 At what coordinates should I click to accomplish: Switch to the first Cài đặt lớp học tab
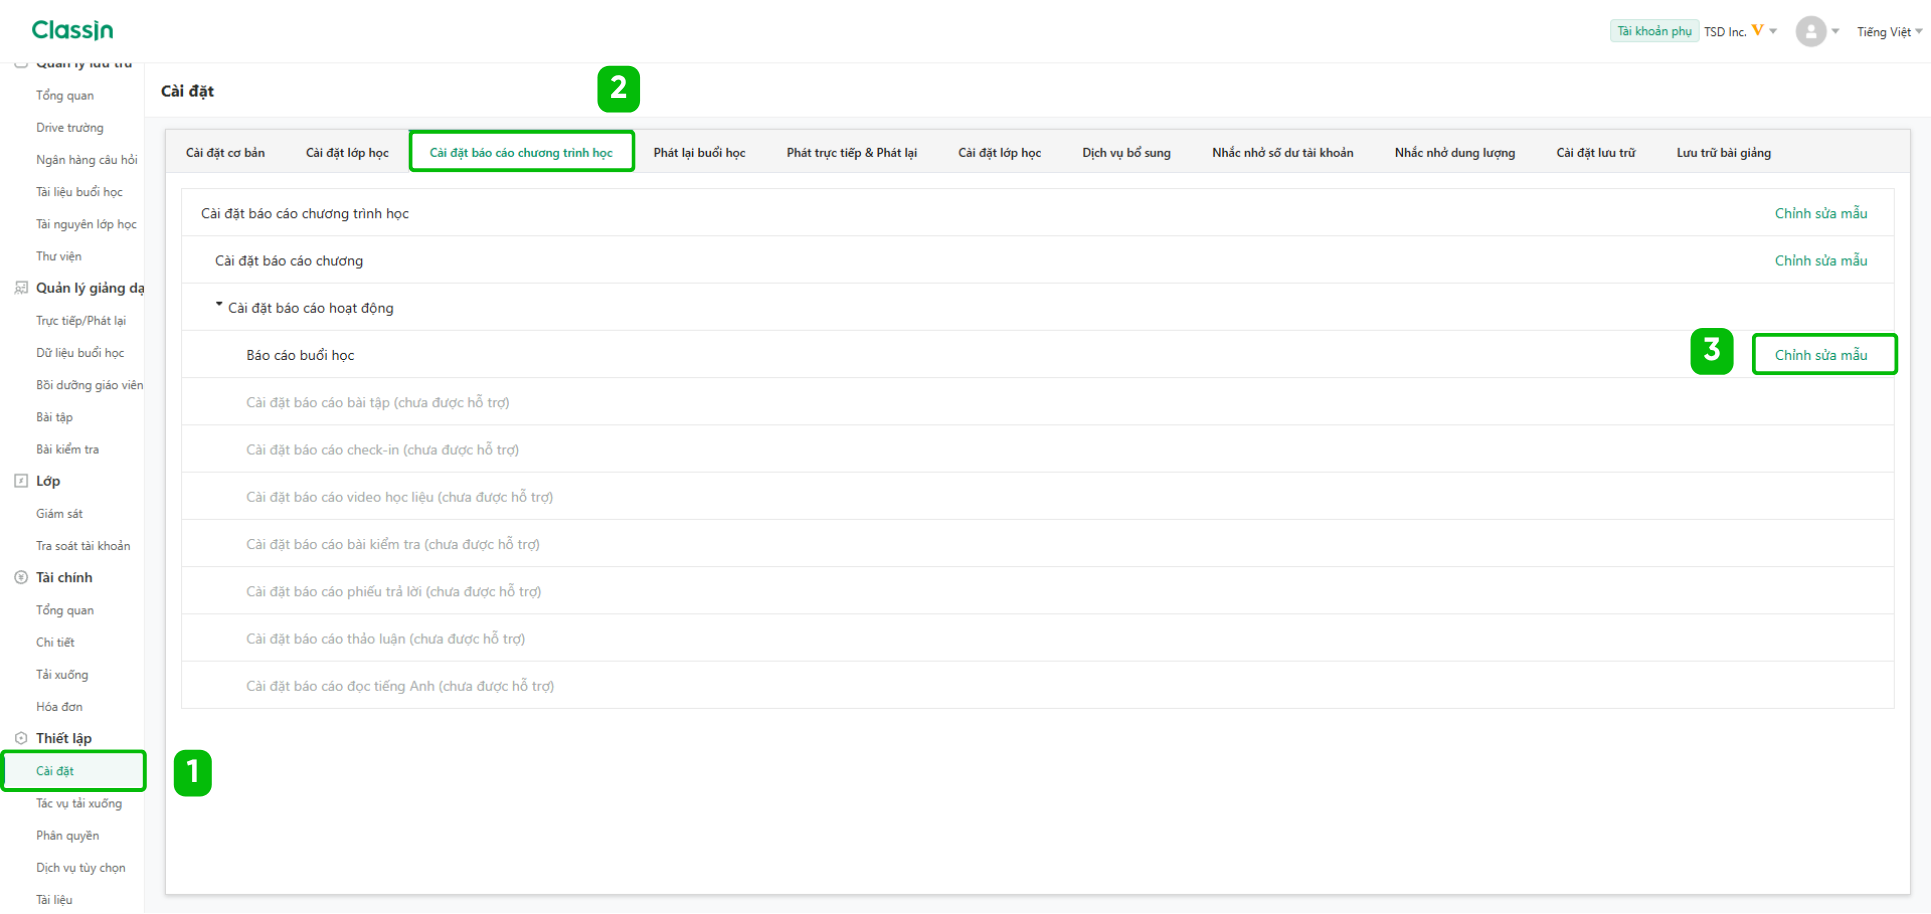click(347, 153)
